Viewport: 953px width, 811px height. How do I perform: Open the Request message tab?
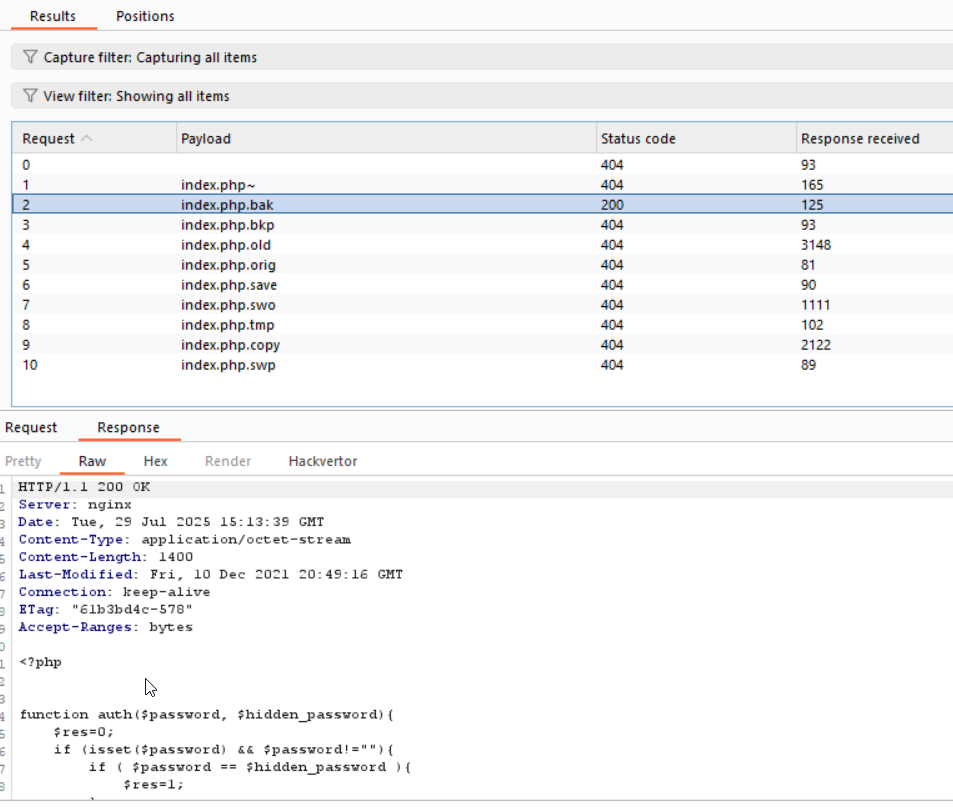31,428
